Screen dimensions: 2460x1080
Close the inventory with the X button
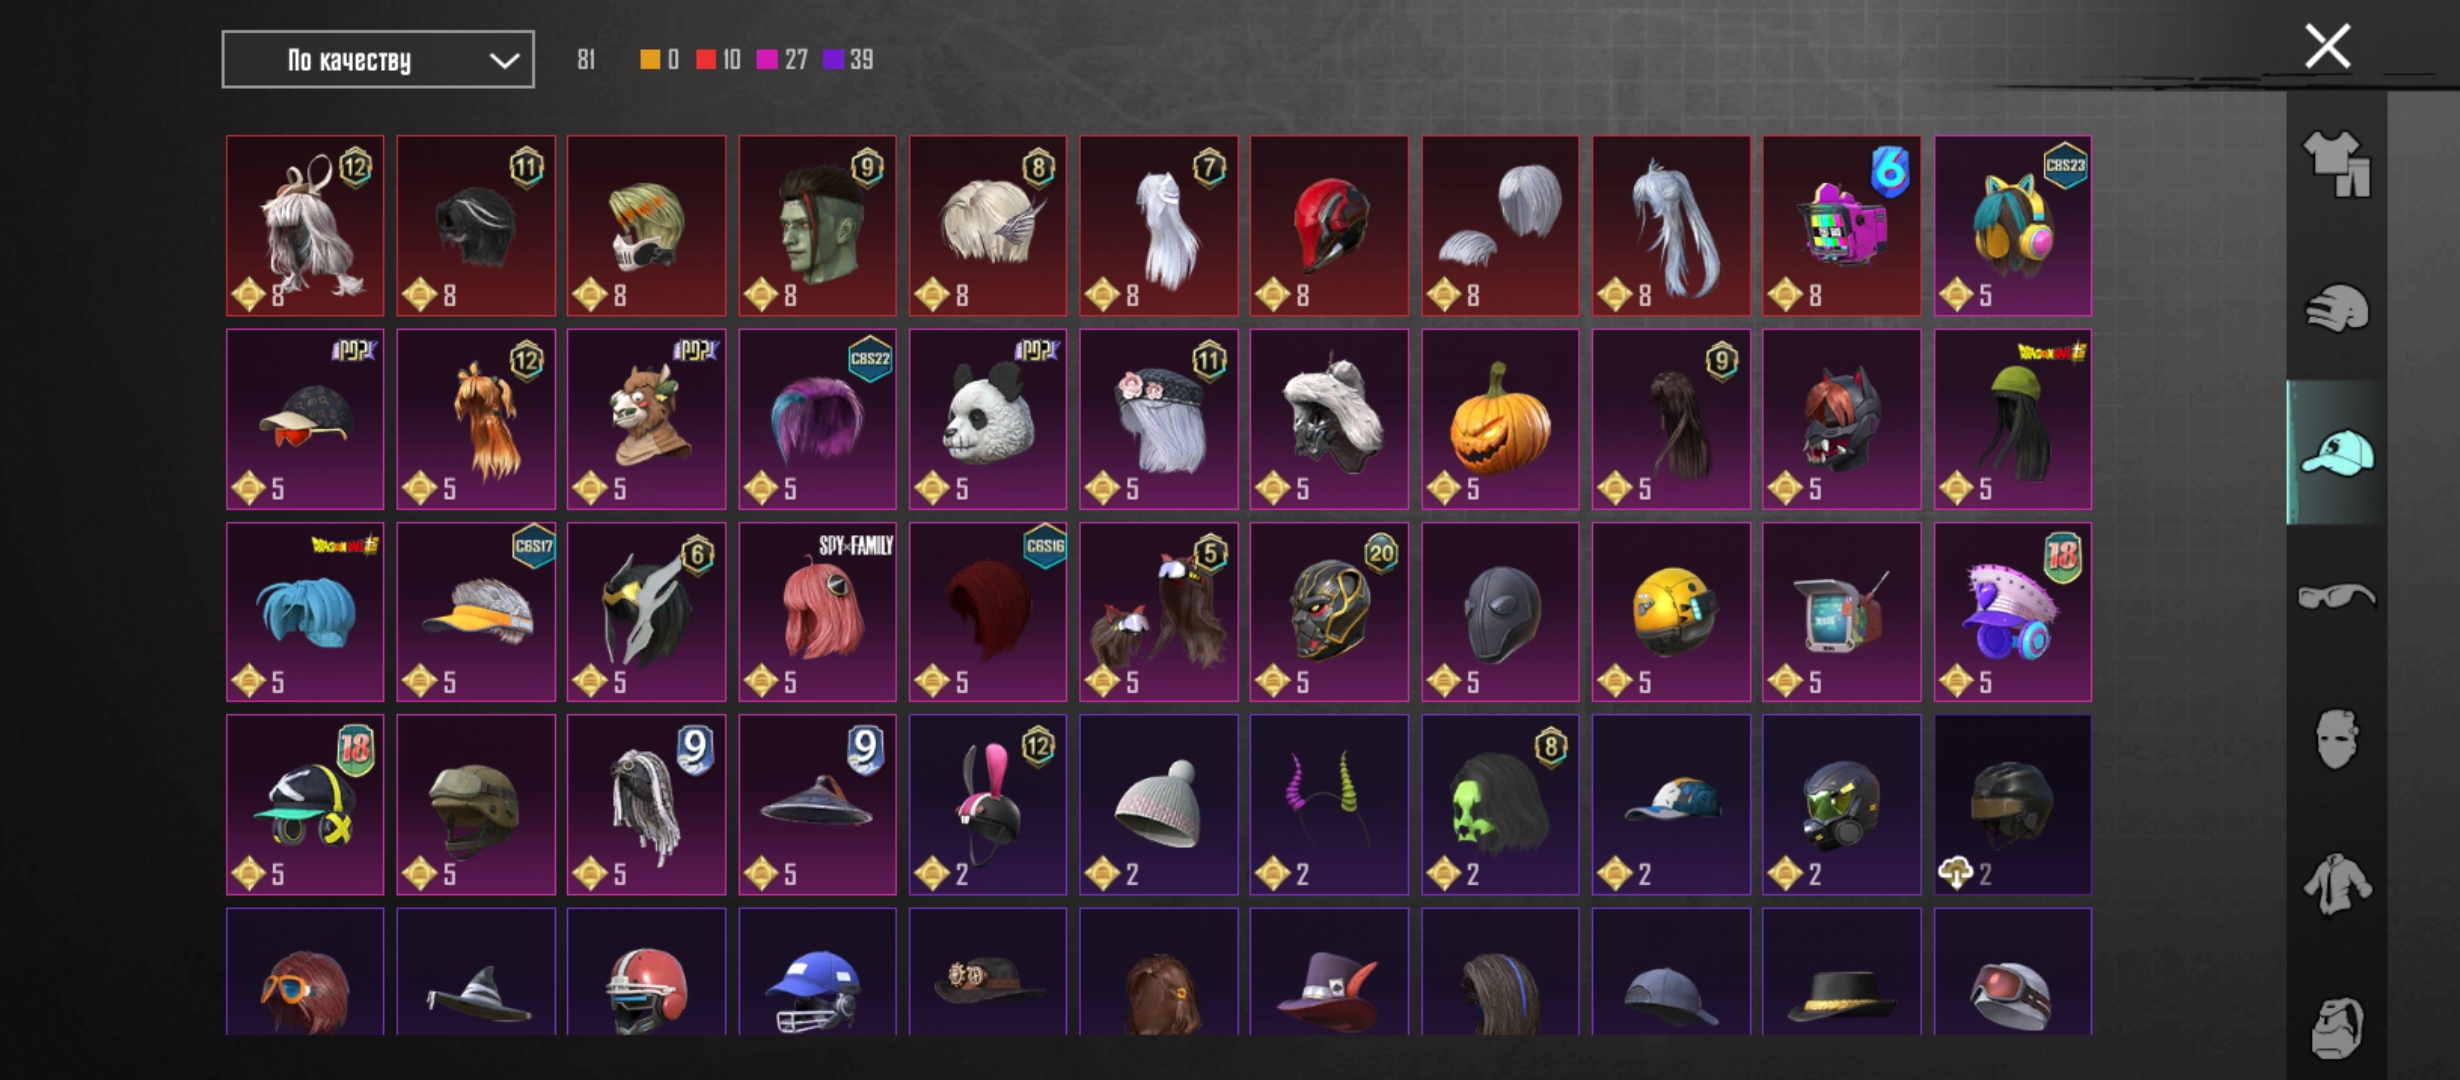click(x=2327, y=47)
